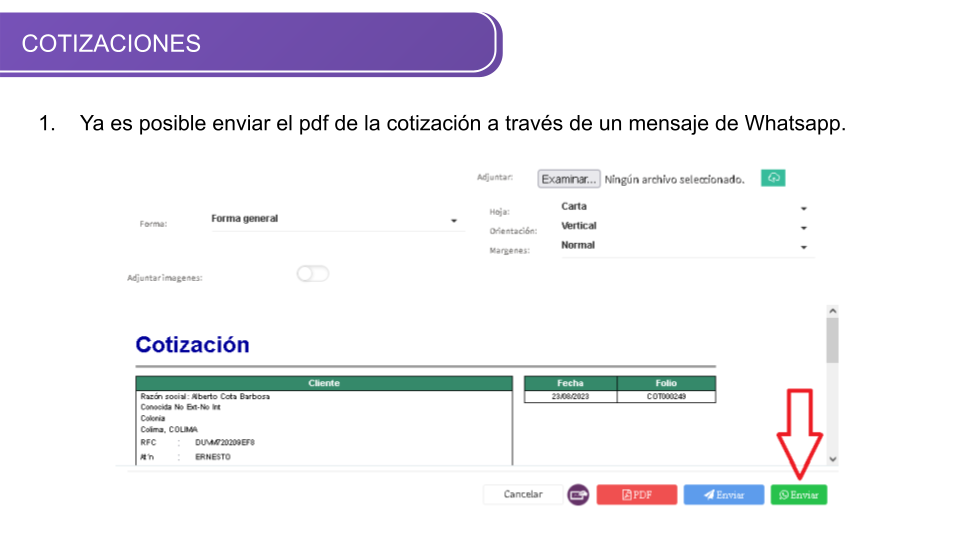Click the preview scrollbar up arrow
The height and width of the screenshot is (540, 960).
click(x=833, y=311)
